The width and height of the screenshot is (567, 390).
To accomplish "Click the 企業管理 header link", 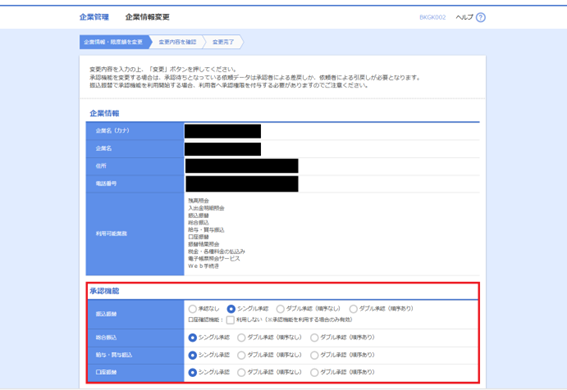I will click(x=94, y=17).
